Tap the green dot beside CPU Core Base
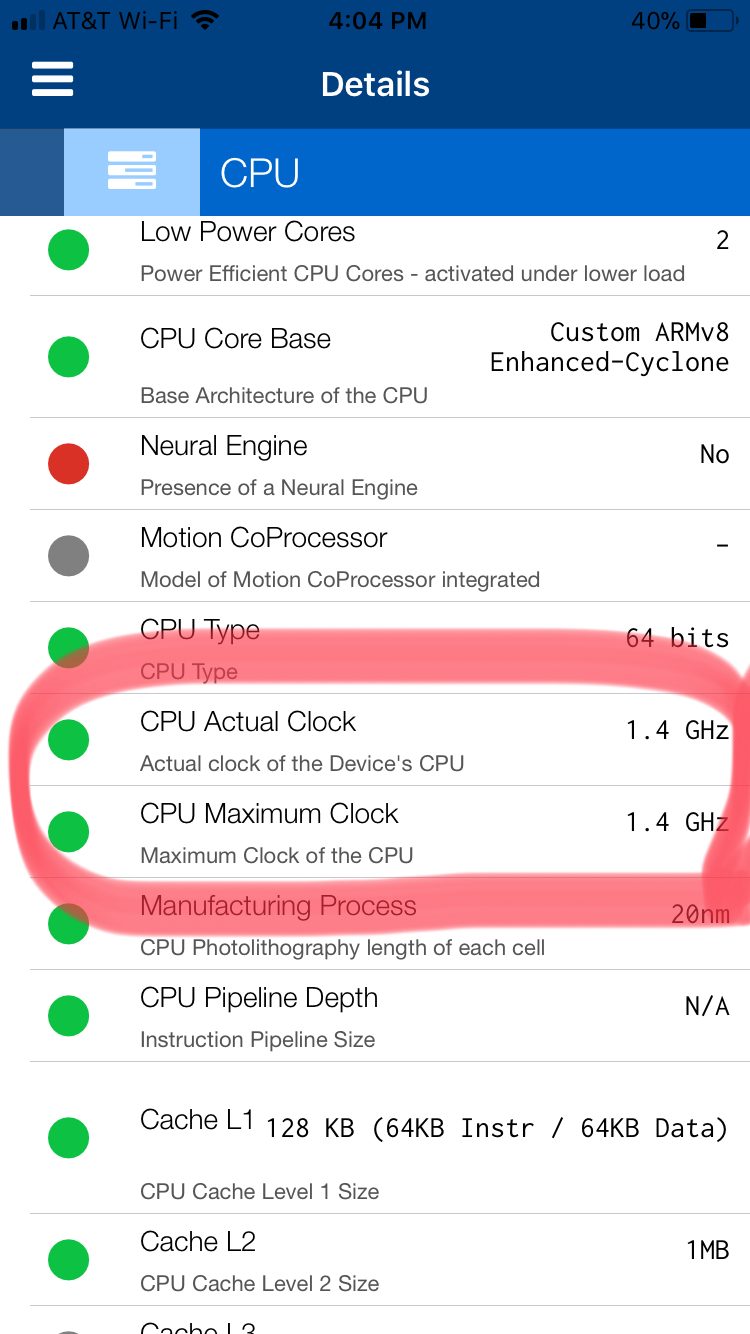 [x=69, y=357]
